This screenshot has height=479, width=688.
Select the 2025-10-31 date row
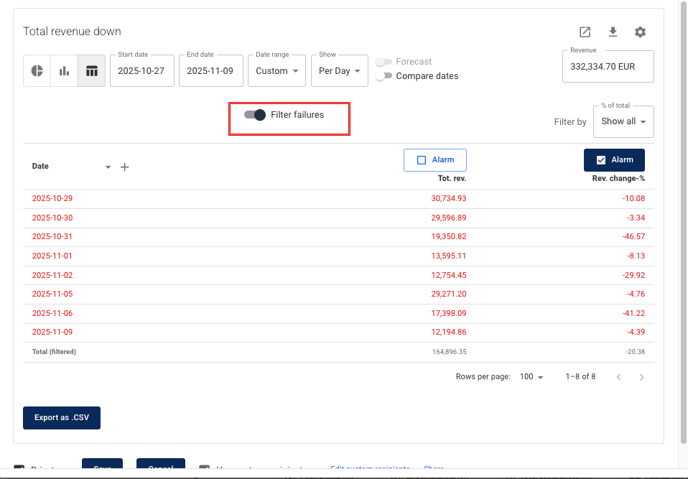coord(52,237)
